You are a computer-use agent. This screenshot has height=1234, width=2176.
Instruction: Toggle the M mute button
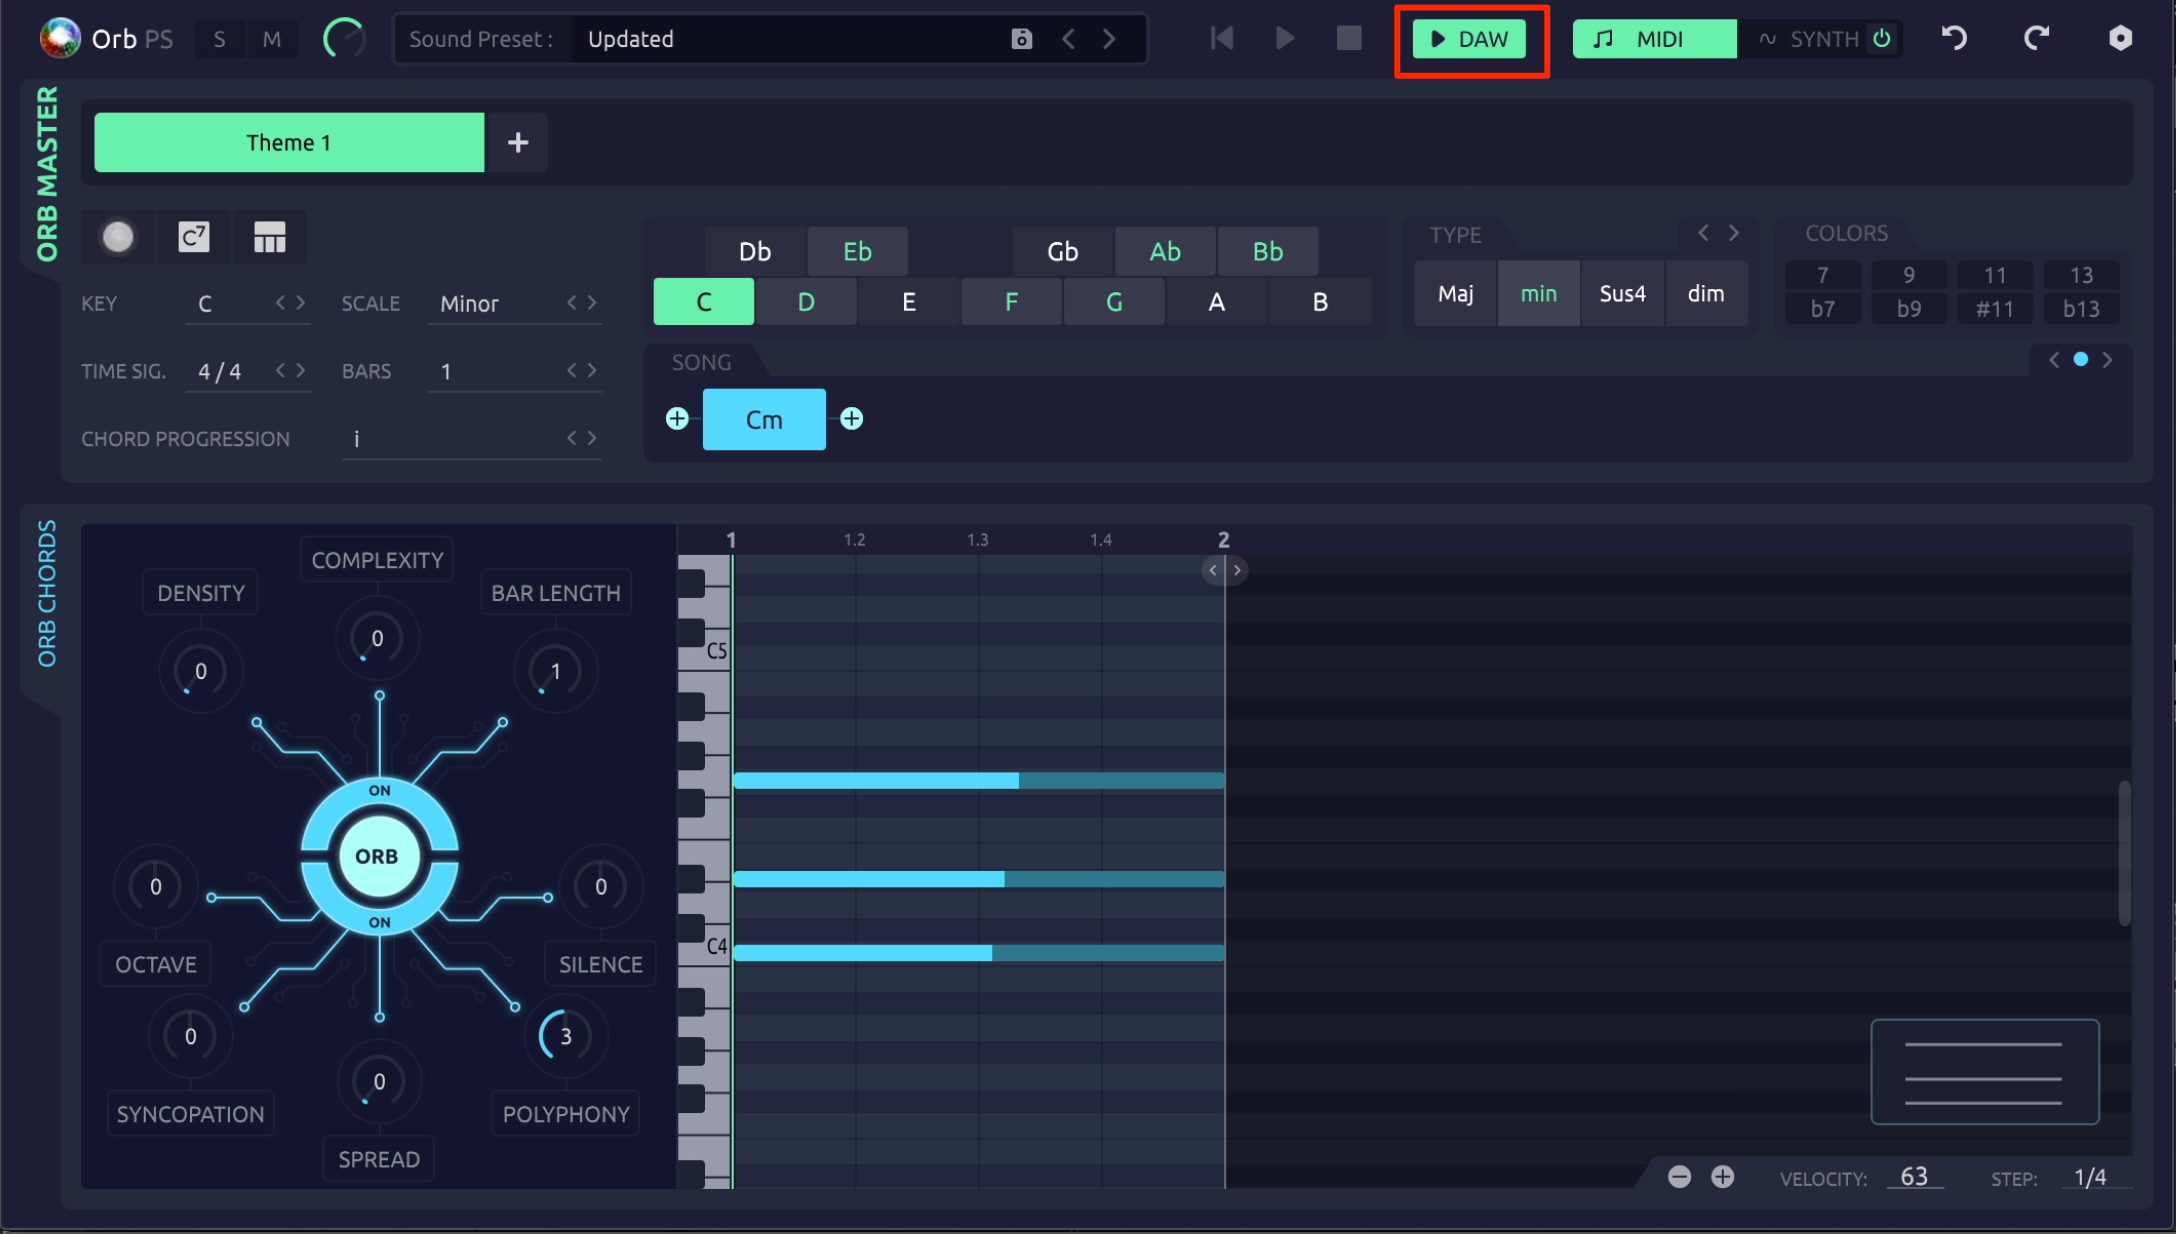[x=271, y=39]
